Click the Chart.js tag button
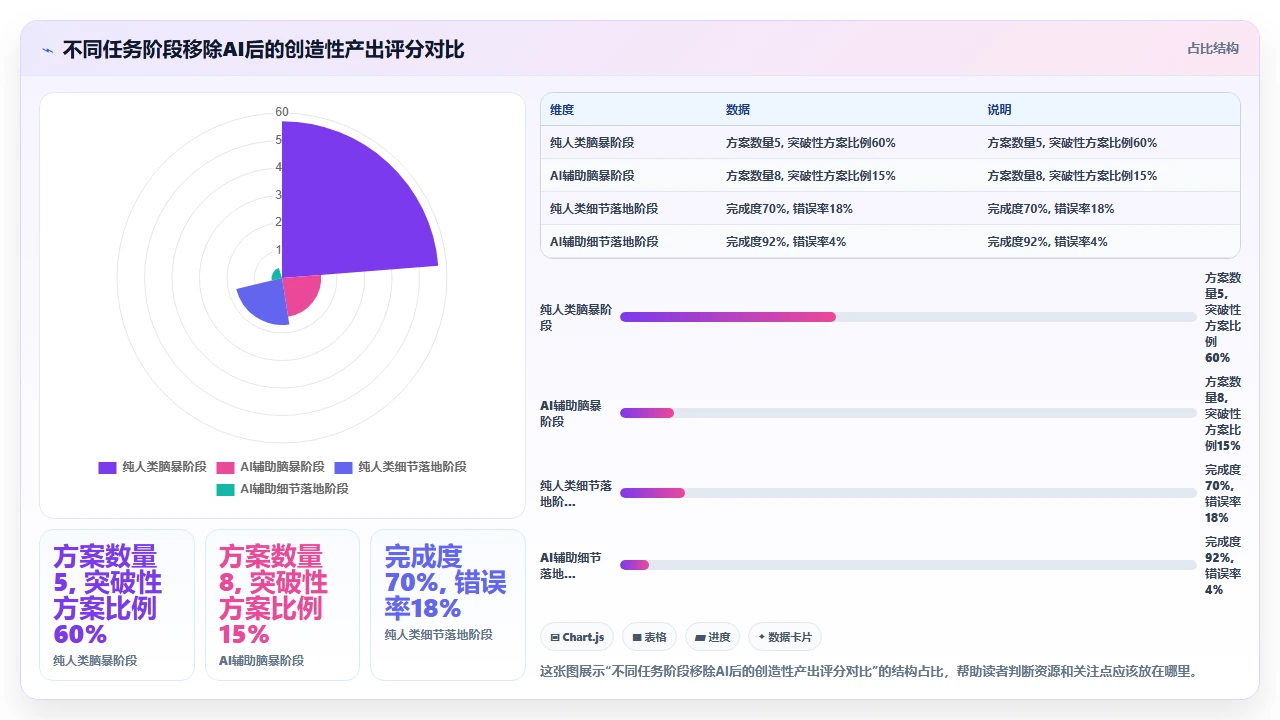This screenshot has width=1280, height=720. 577,637
